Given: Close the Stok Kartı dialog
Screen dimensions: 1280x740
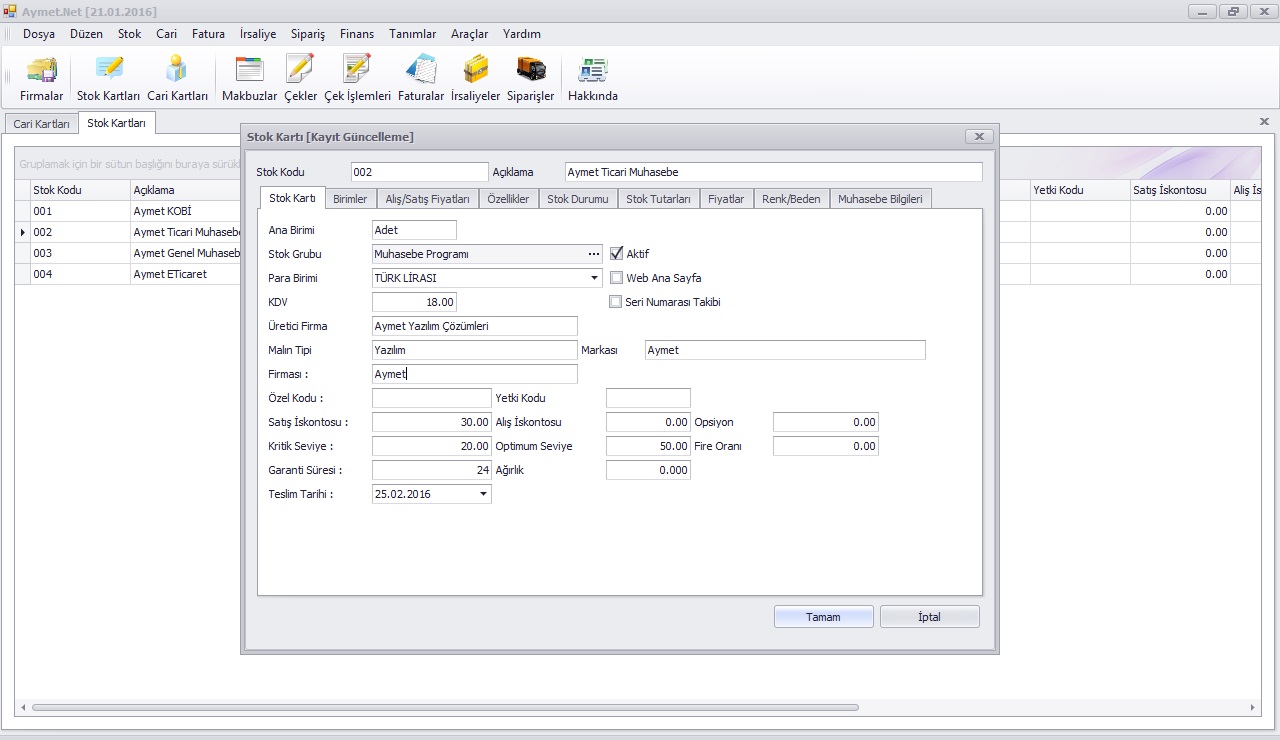Looking at the screenshot, I should [x=979, y=137].
